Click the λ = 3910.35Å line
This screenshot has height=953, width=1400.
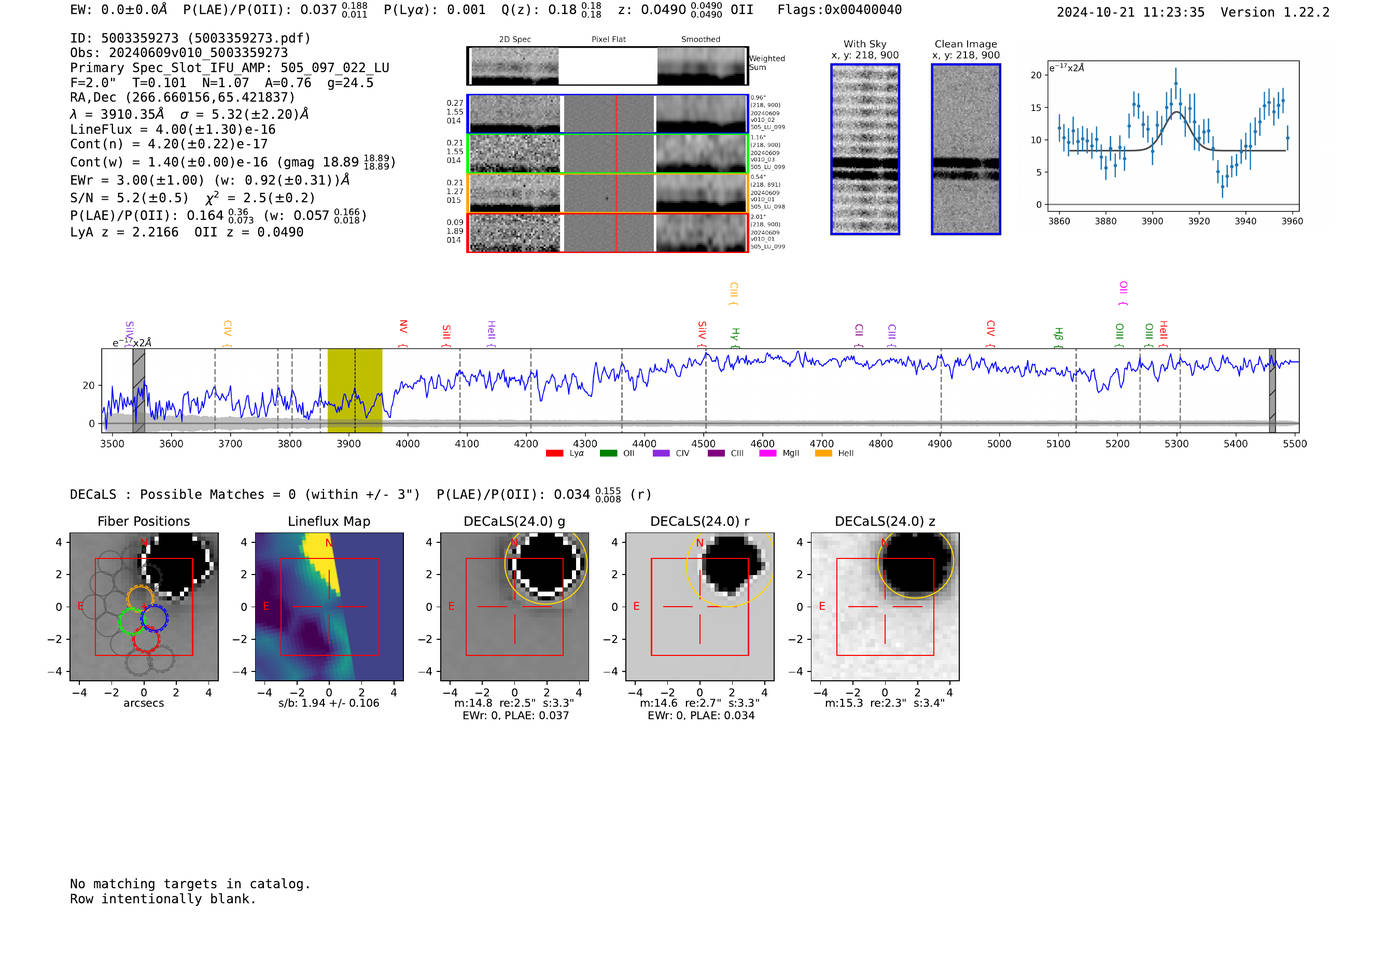point(189,114)
